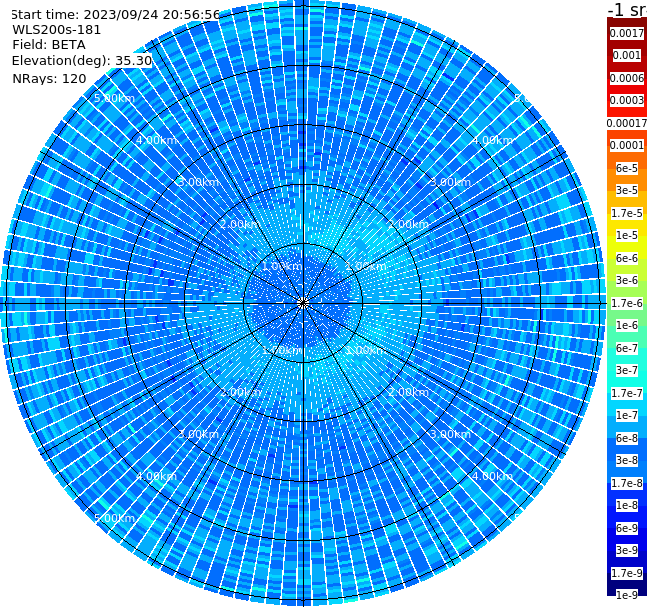This screenshot has width=647, height=607.
Task: Select the NRays: 120 label
Action: coord(49,78)
